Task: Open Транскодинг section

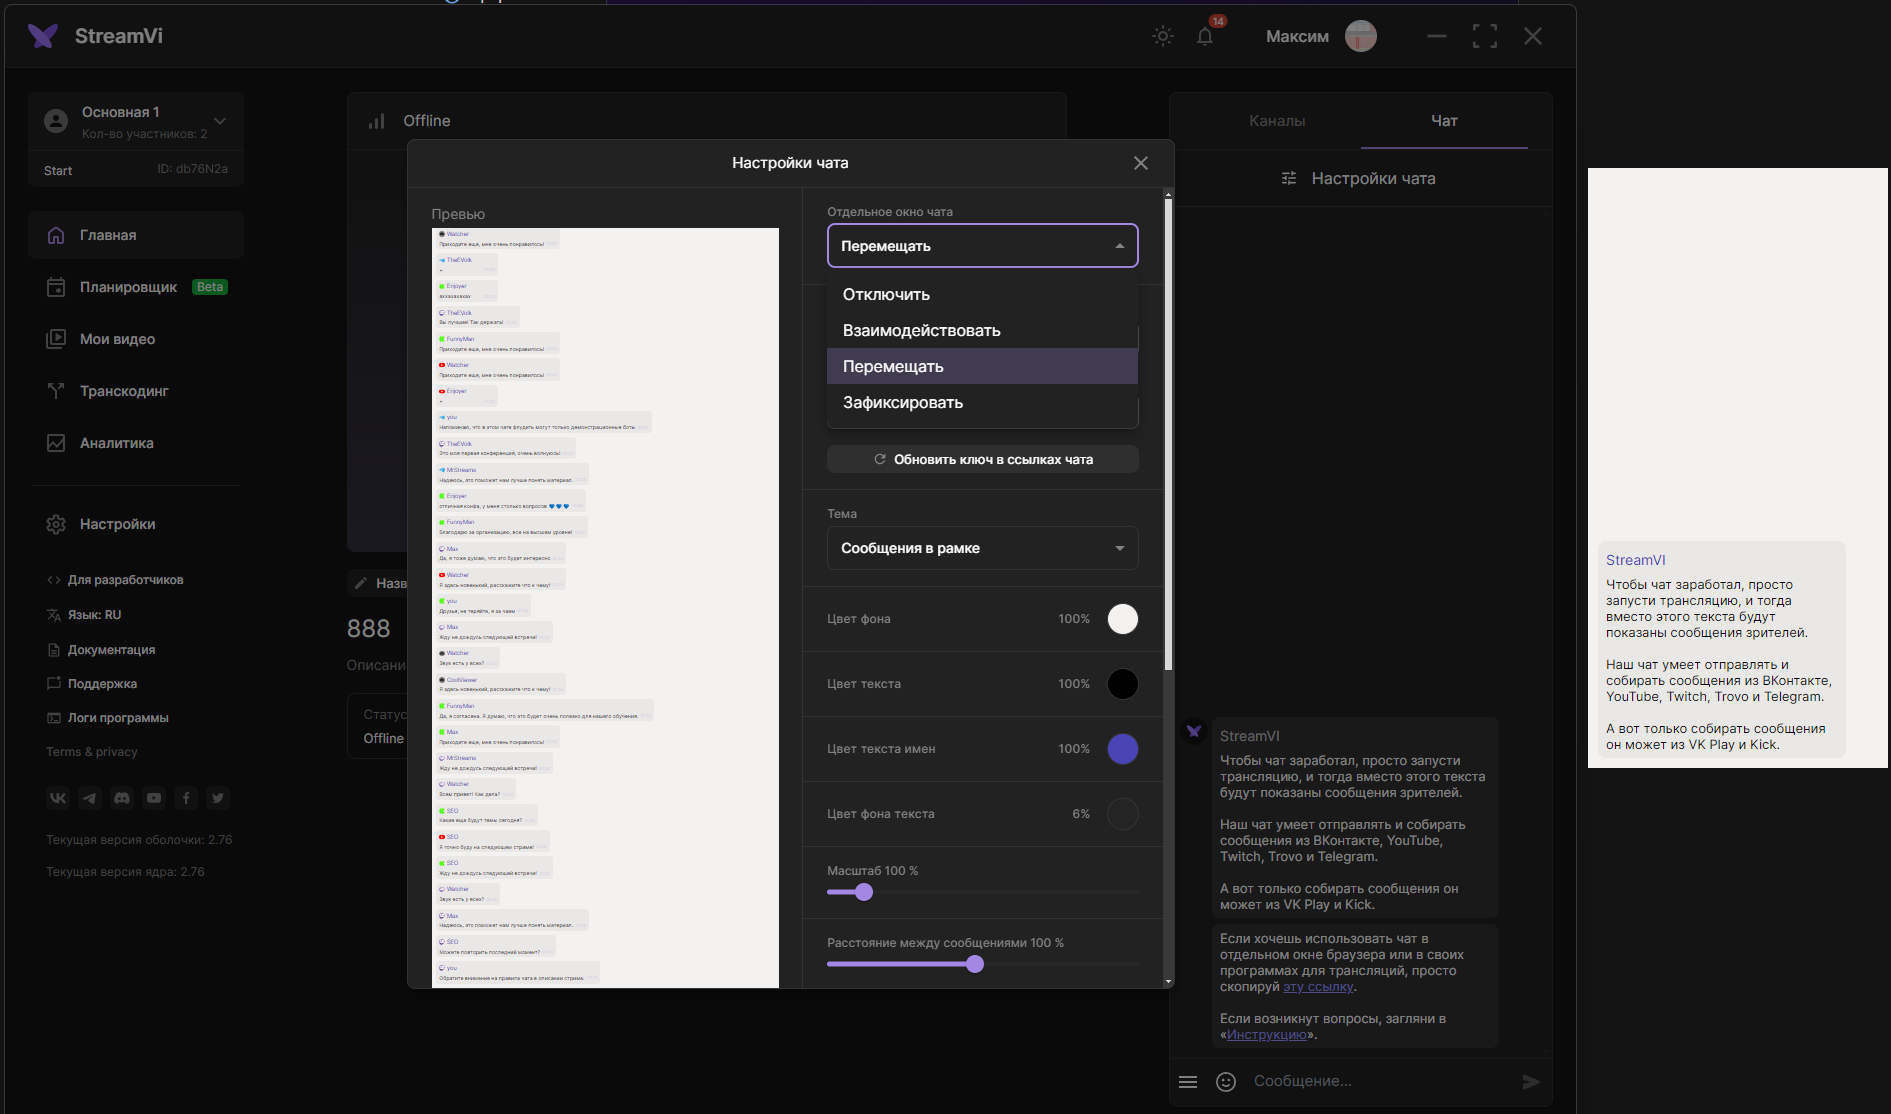Action: [x=136, y=391]
